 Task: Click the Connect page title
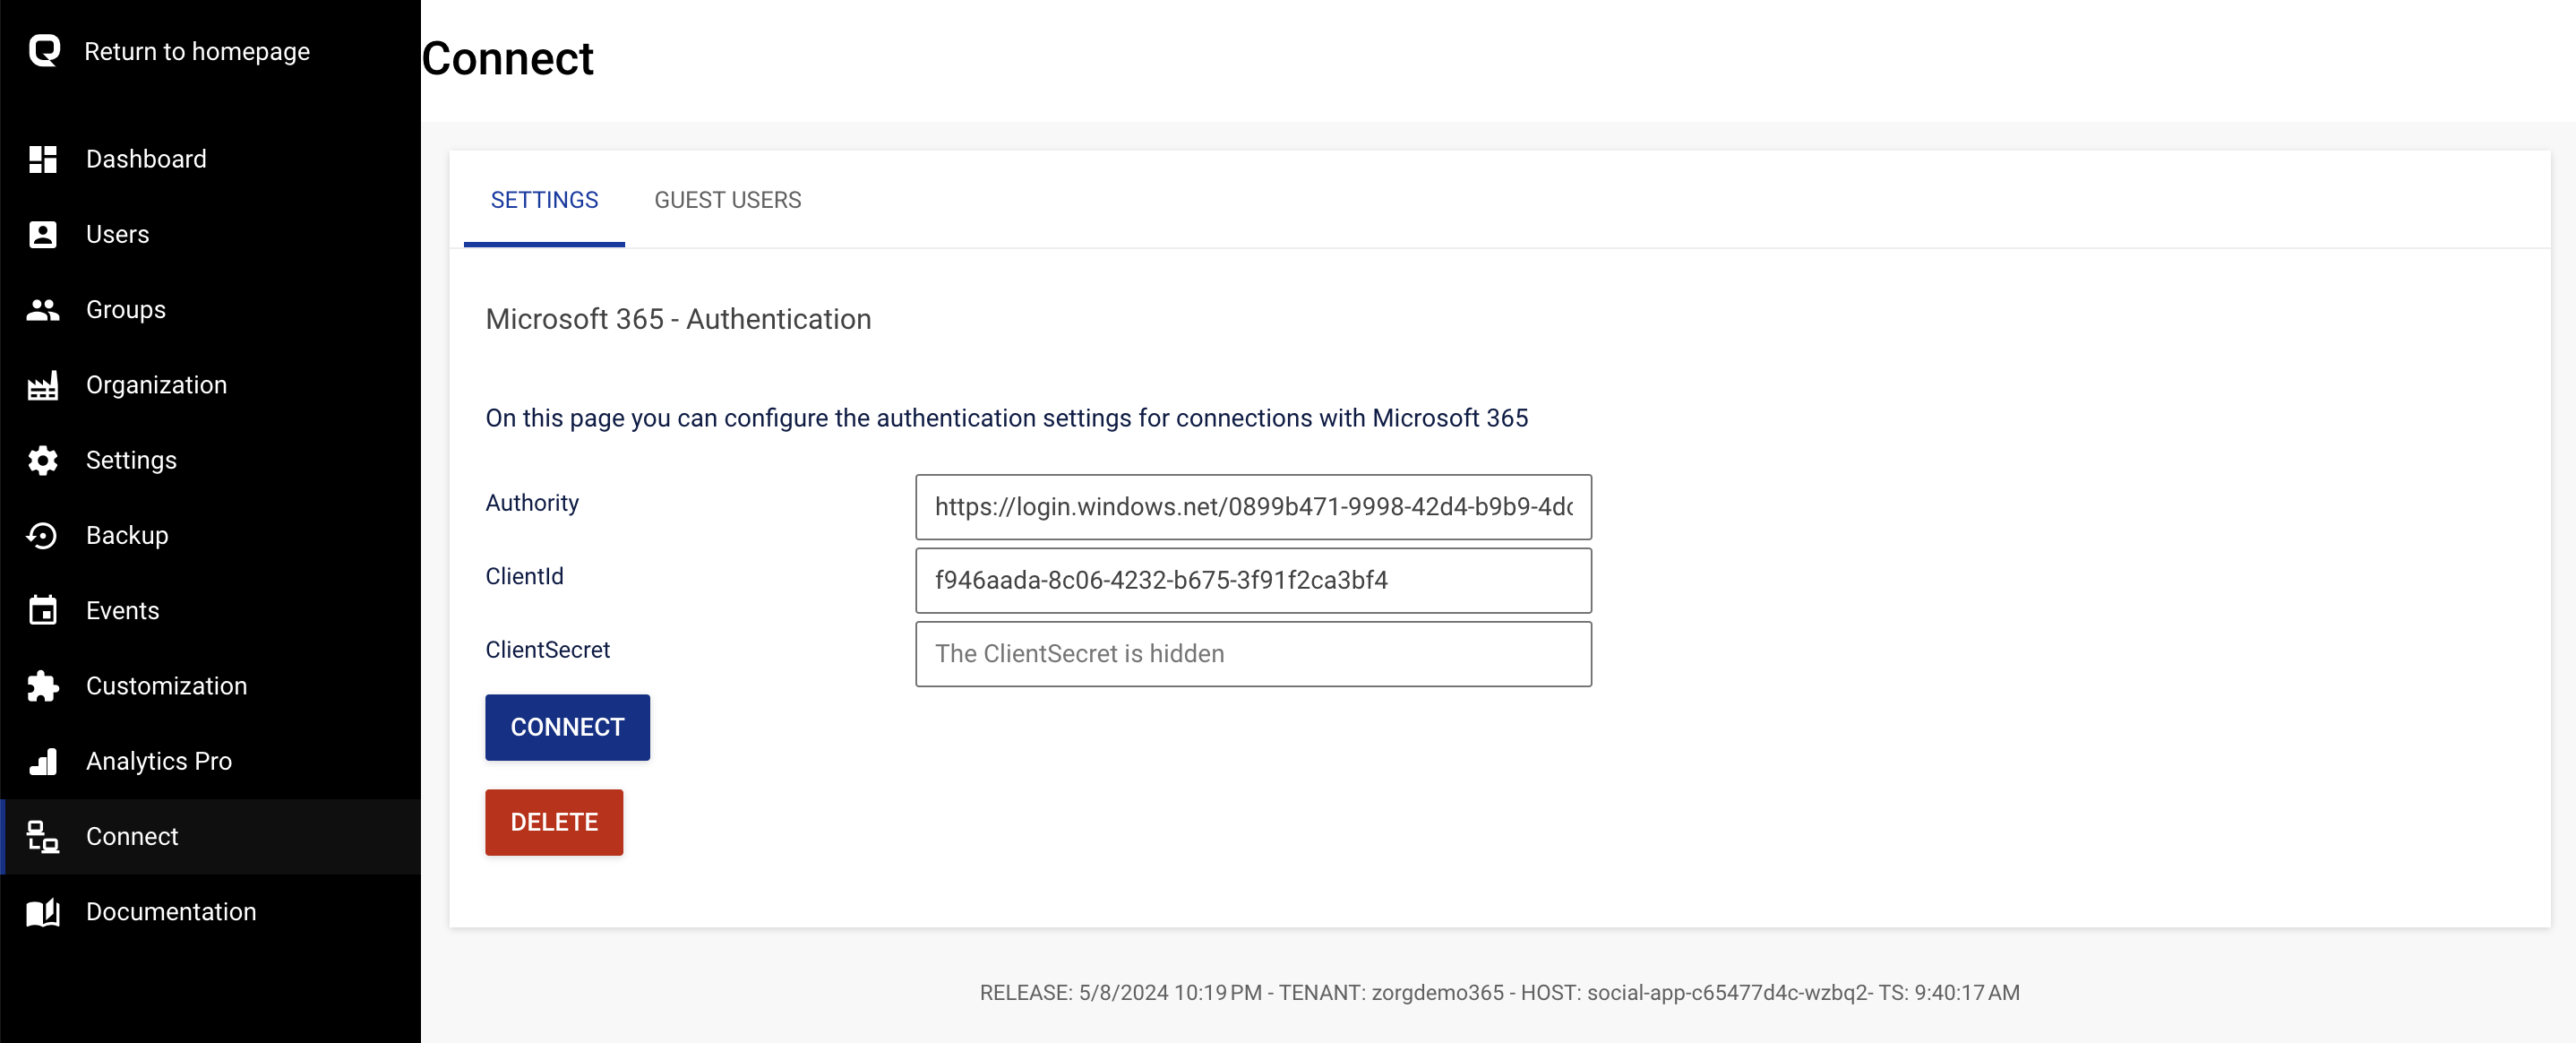[x=508, y=58]
